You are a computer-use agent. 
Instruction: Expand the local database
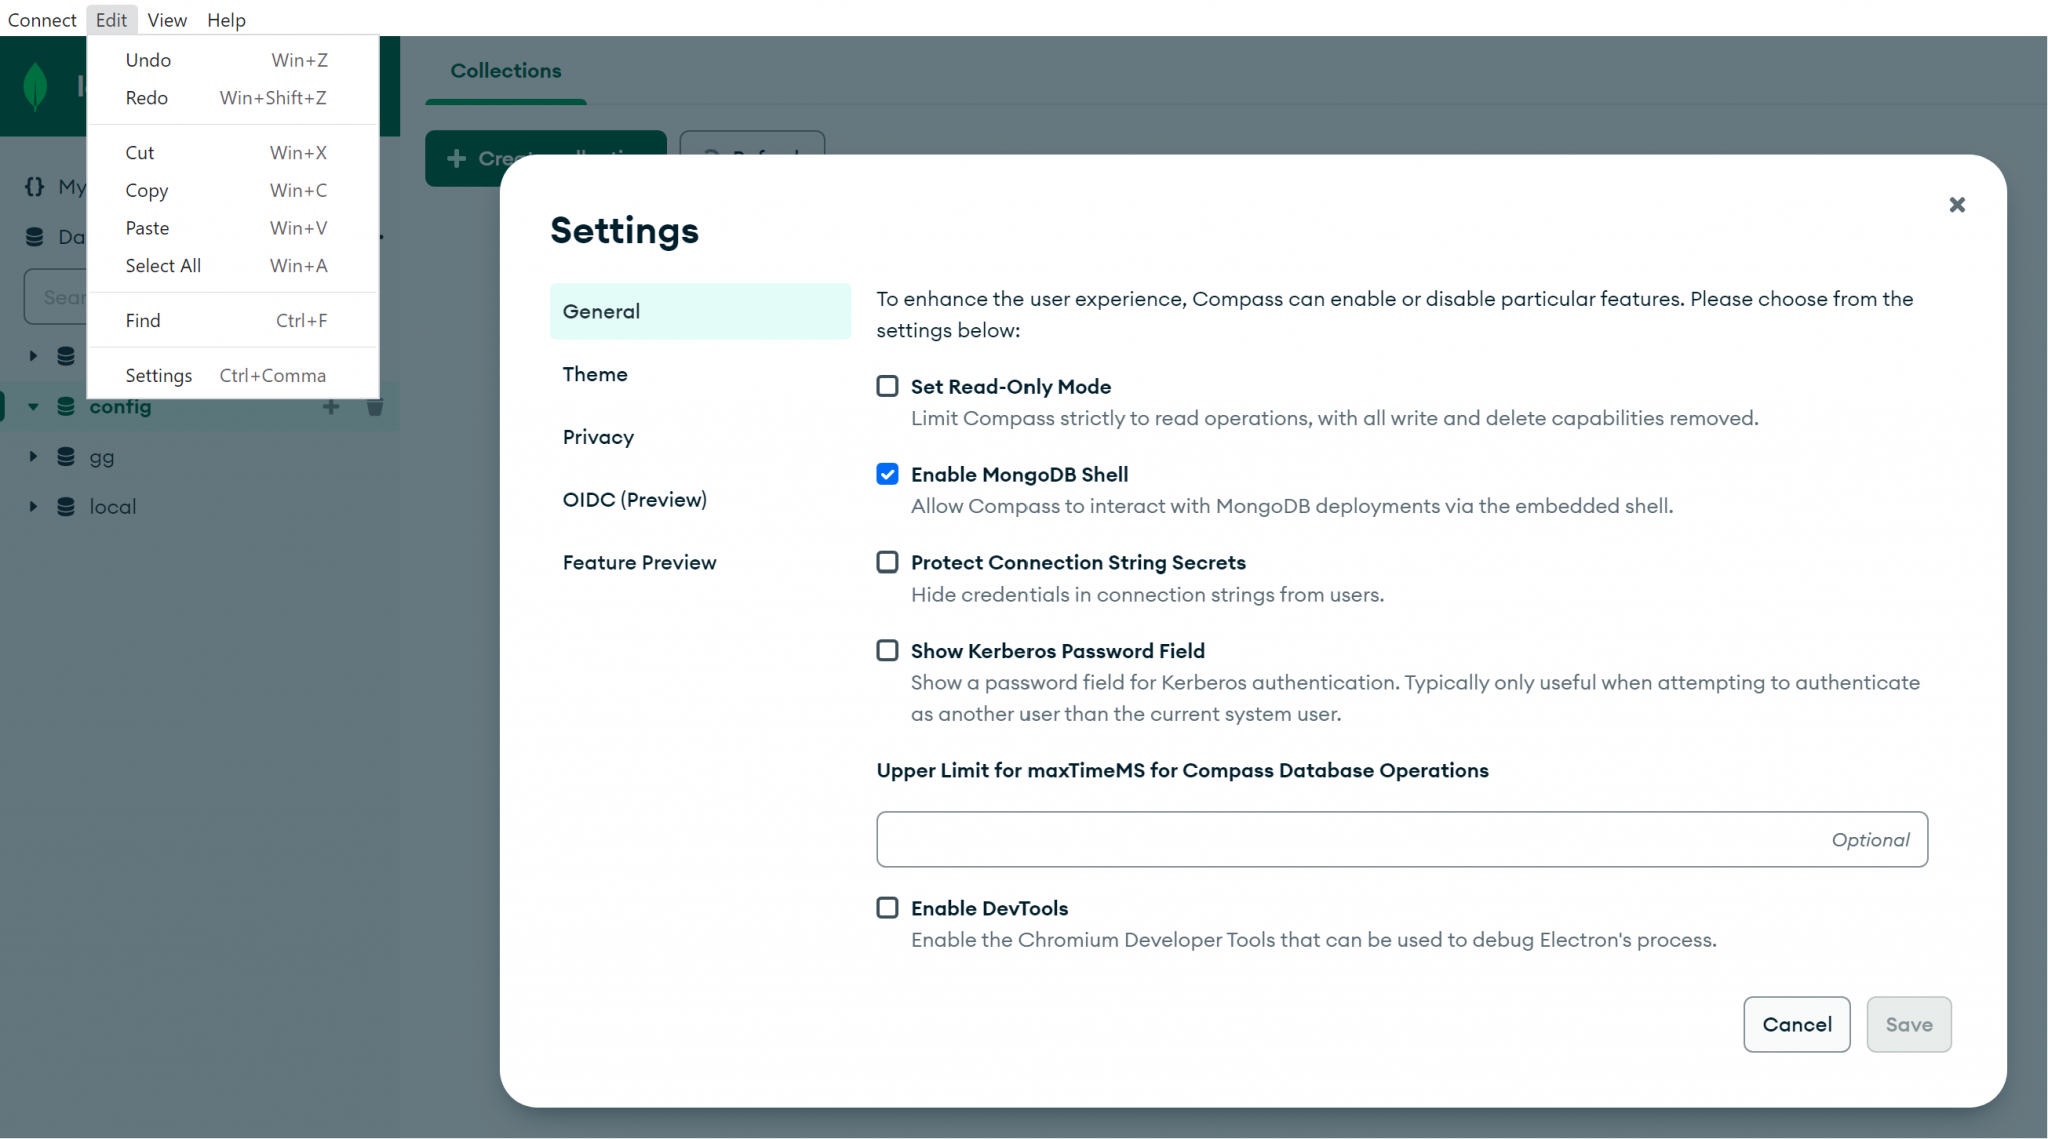(31, 507)
